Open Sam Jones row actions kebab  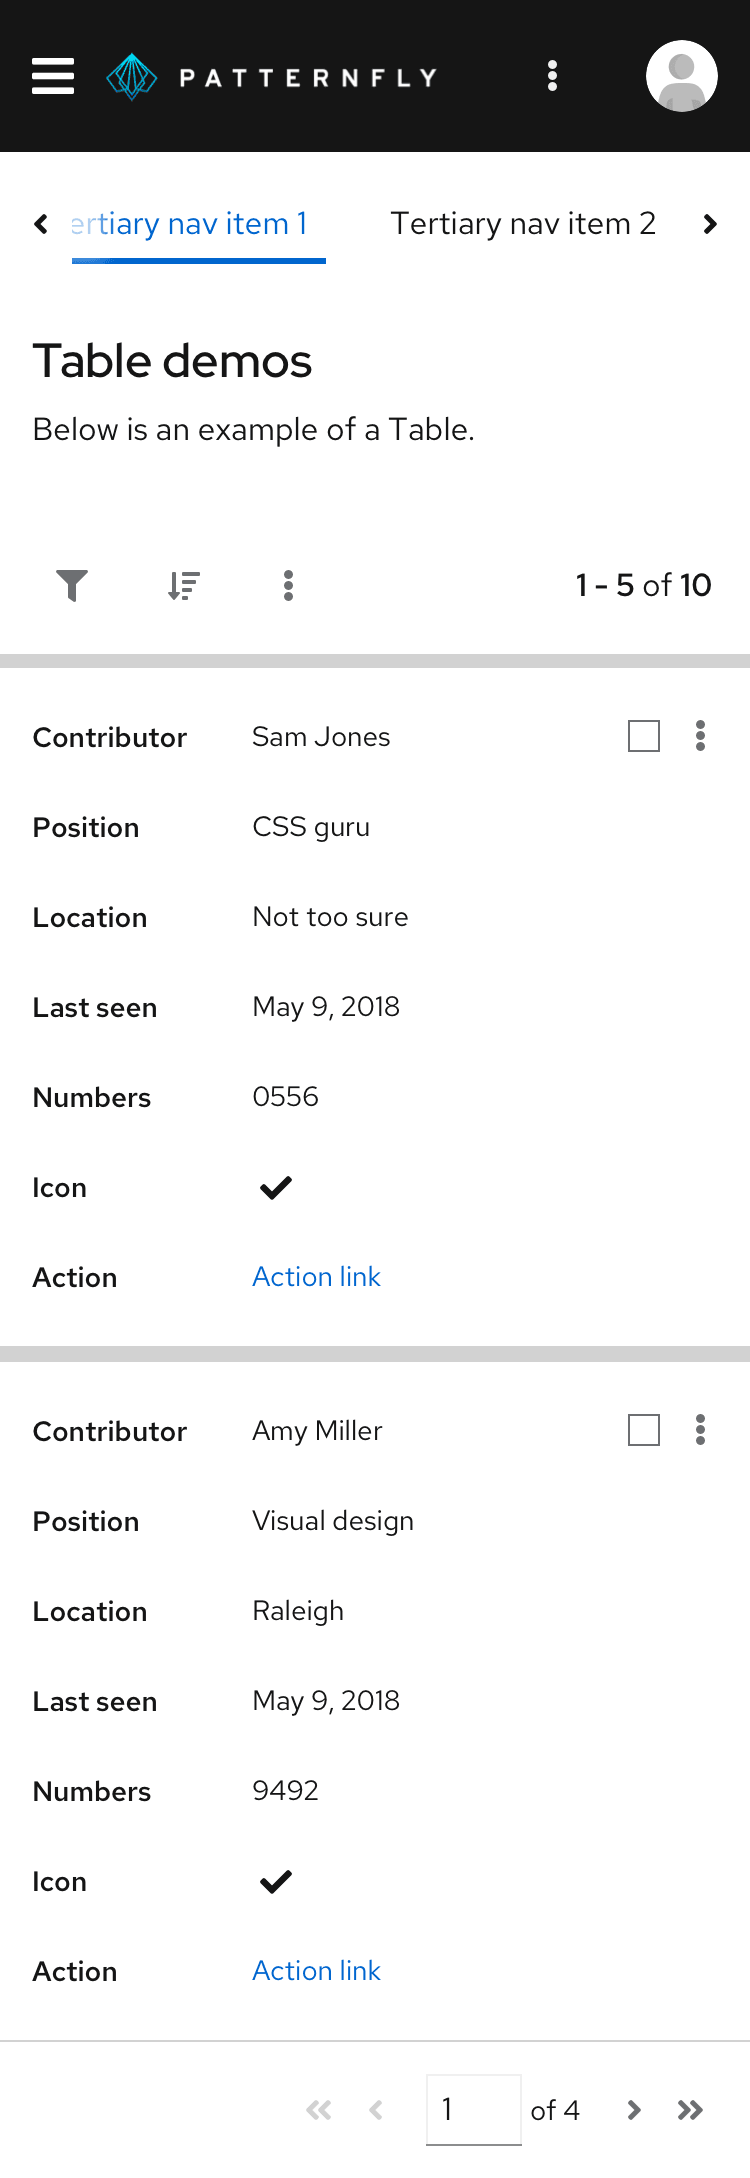[700, 736]
